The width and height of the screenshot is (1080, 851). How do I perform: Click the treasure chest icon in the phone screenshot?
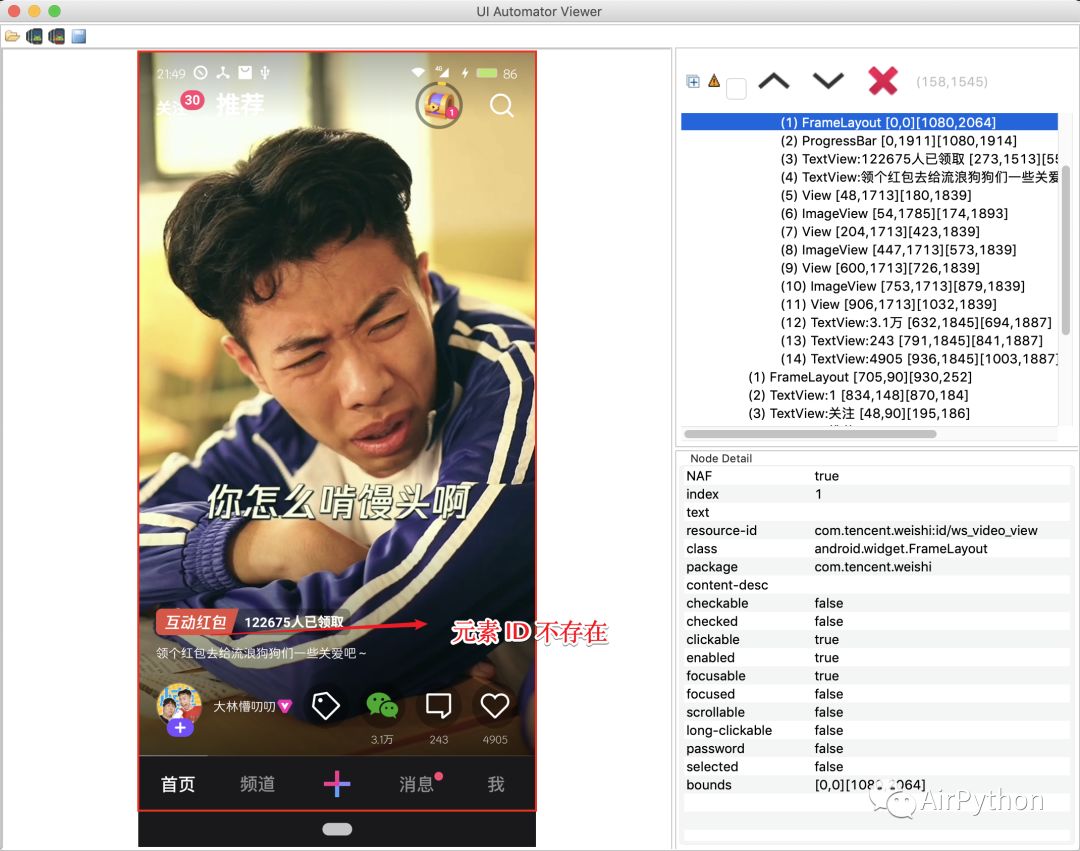(439, 105)
